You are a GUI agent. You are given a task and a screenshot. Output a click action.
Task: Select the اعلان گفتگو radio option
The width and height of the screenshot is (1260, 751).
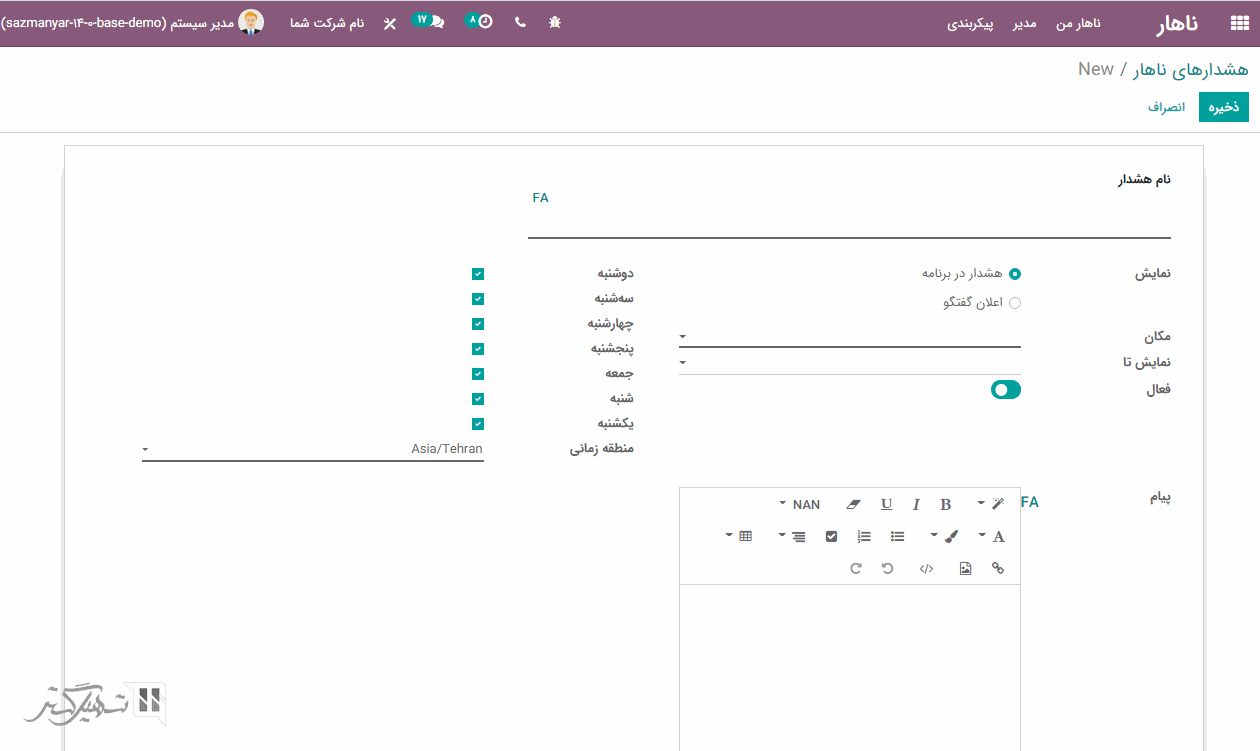(x=1015, y=303)
